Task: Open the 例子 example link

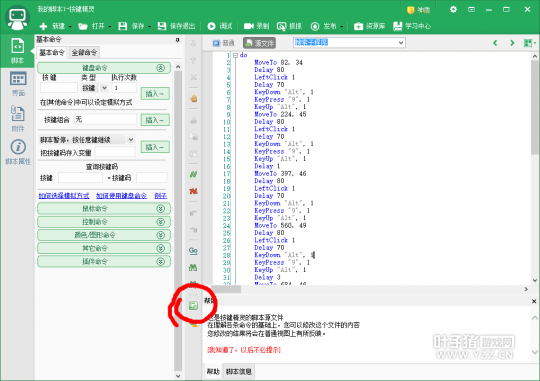Action: (160, 196)
